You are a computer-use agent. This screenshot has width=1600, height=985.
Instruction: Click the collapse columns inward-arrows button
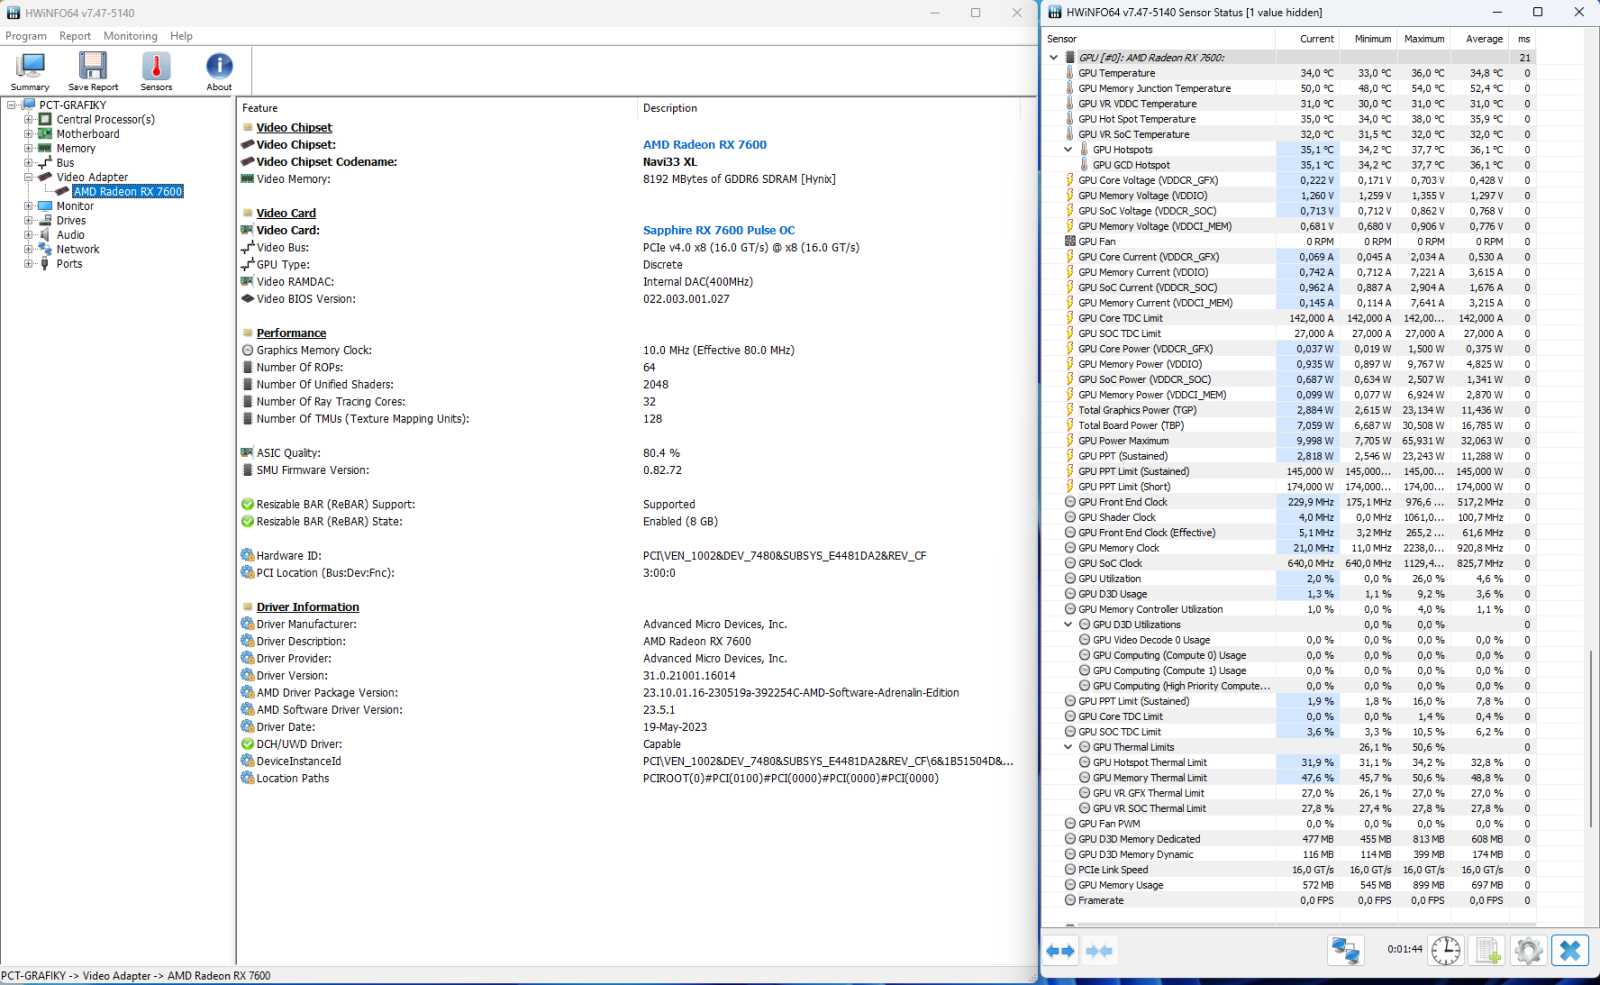click(x=1099, y=951)
